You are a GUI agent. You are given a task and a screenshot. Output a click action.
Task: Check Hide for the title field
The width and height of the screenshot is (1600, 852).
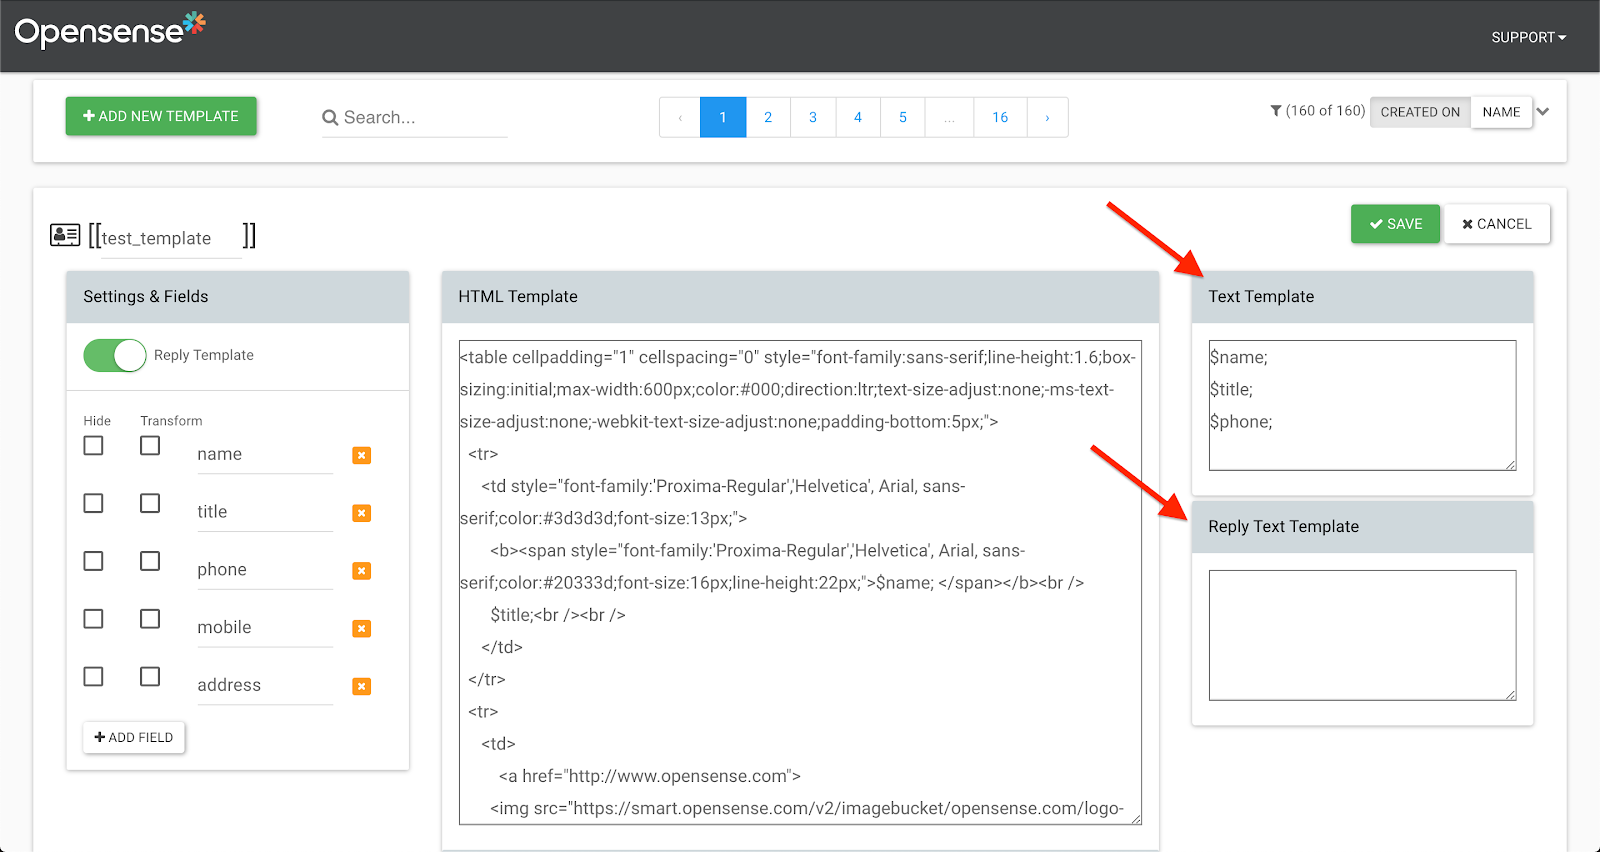coord(93,503)
